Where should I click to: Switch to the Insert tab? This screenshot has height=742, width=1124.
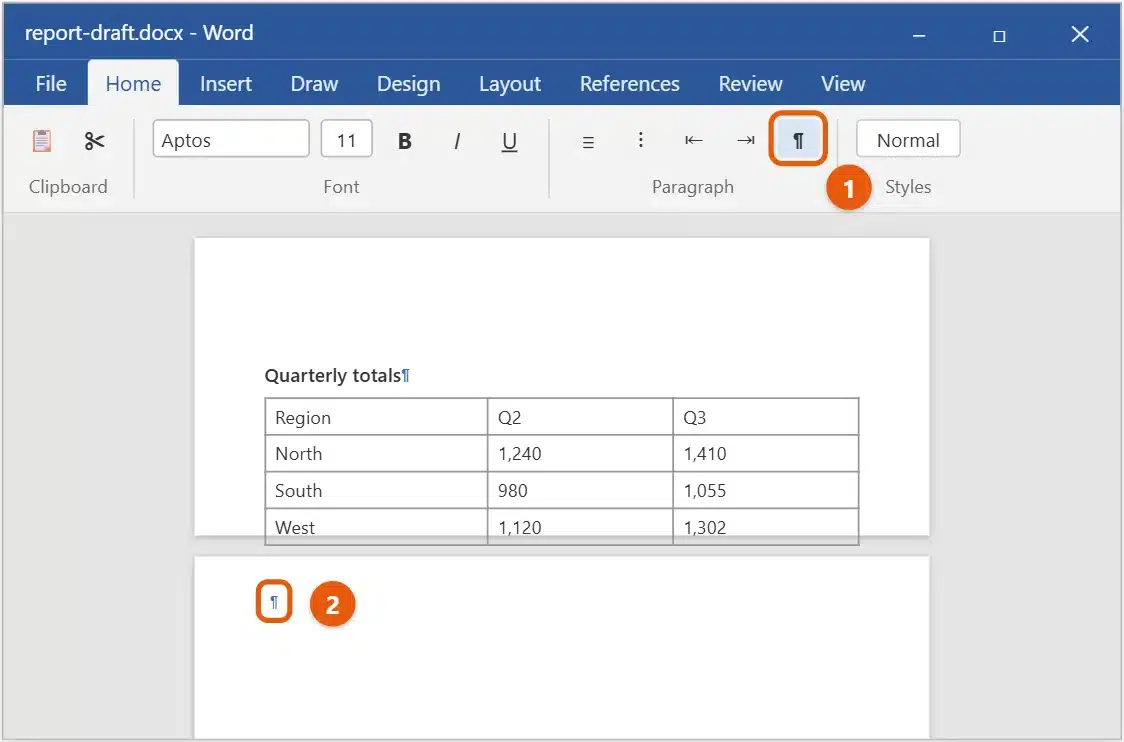click(x=226, y=84)
